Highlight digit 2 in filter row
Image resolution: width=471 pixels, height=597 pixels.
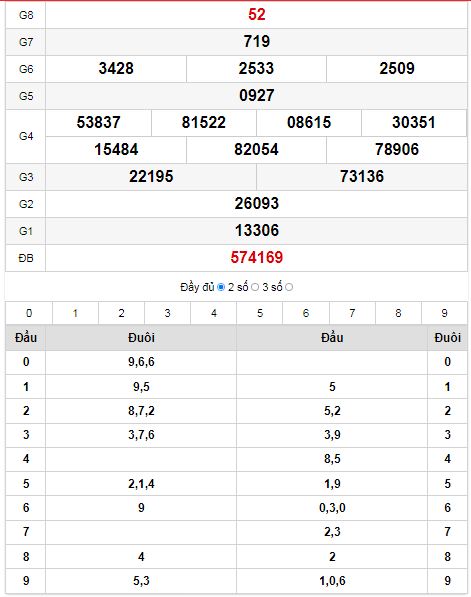121,313
